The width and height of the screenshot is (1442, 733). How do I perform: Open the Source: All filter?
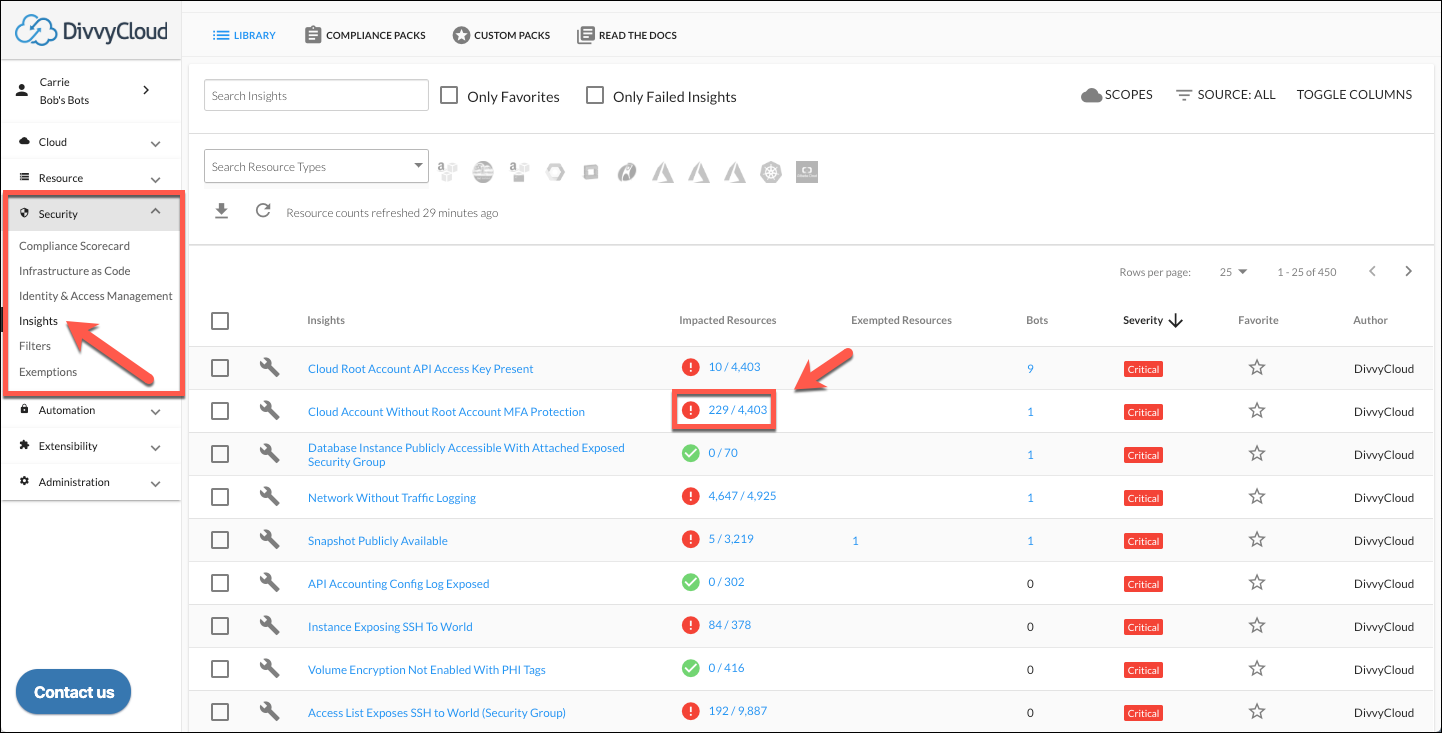point(1226,95)
